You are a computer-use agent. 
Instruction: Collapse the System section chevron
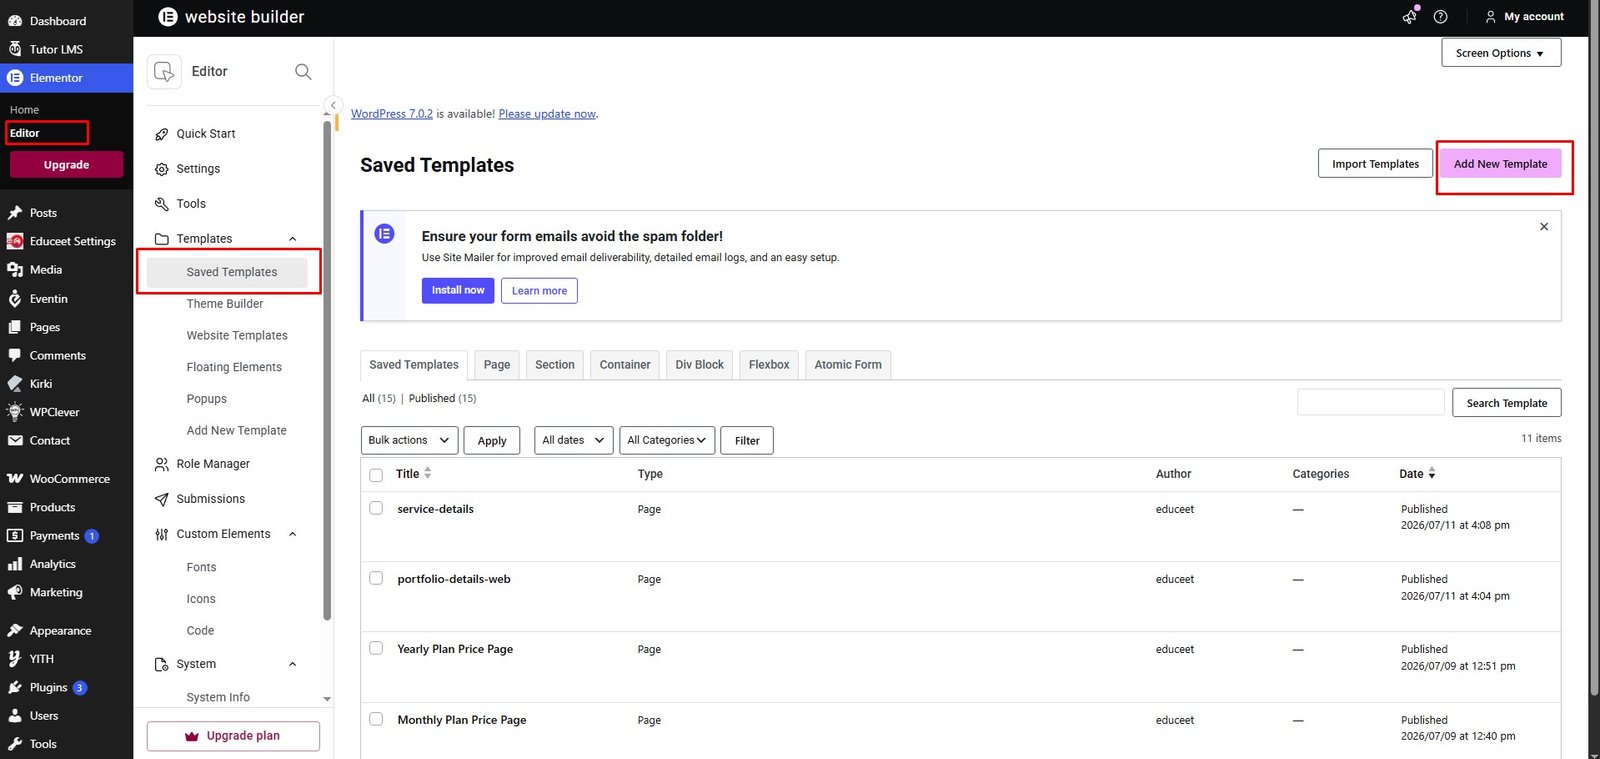(x=293, y=664)
